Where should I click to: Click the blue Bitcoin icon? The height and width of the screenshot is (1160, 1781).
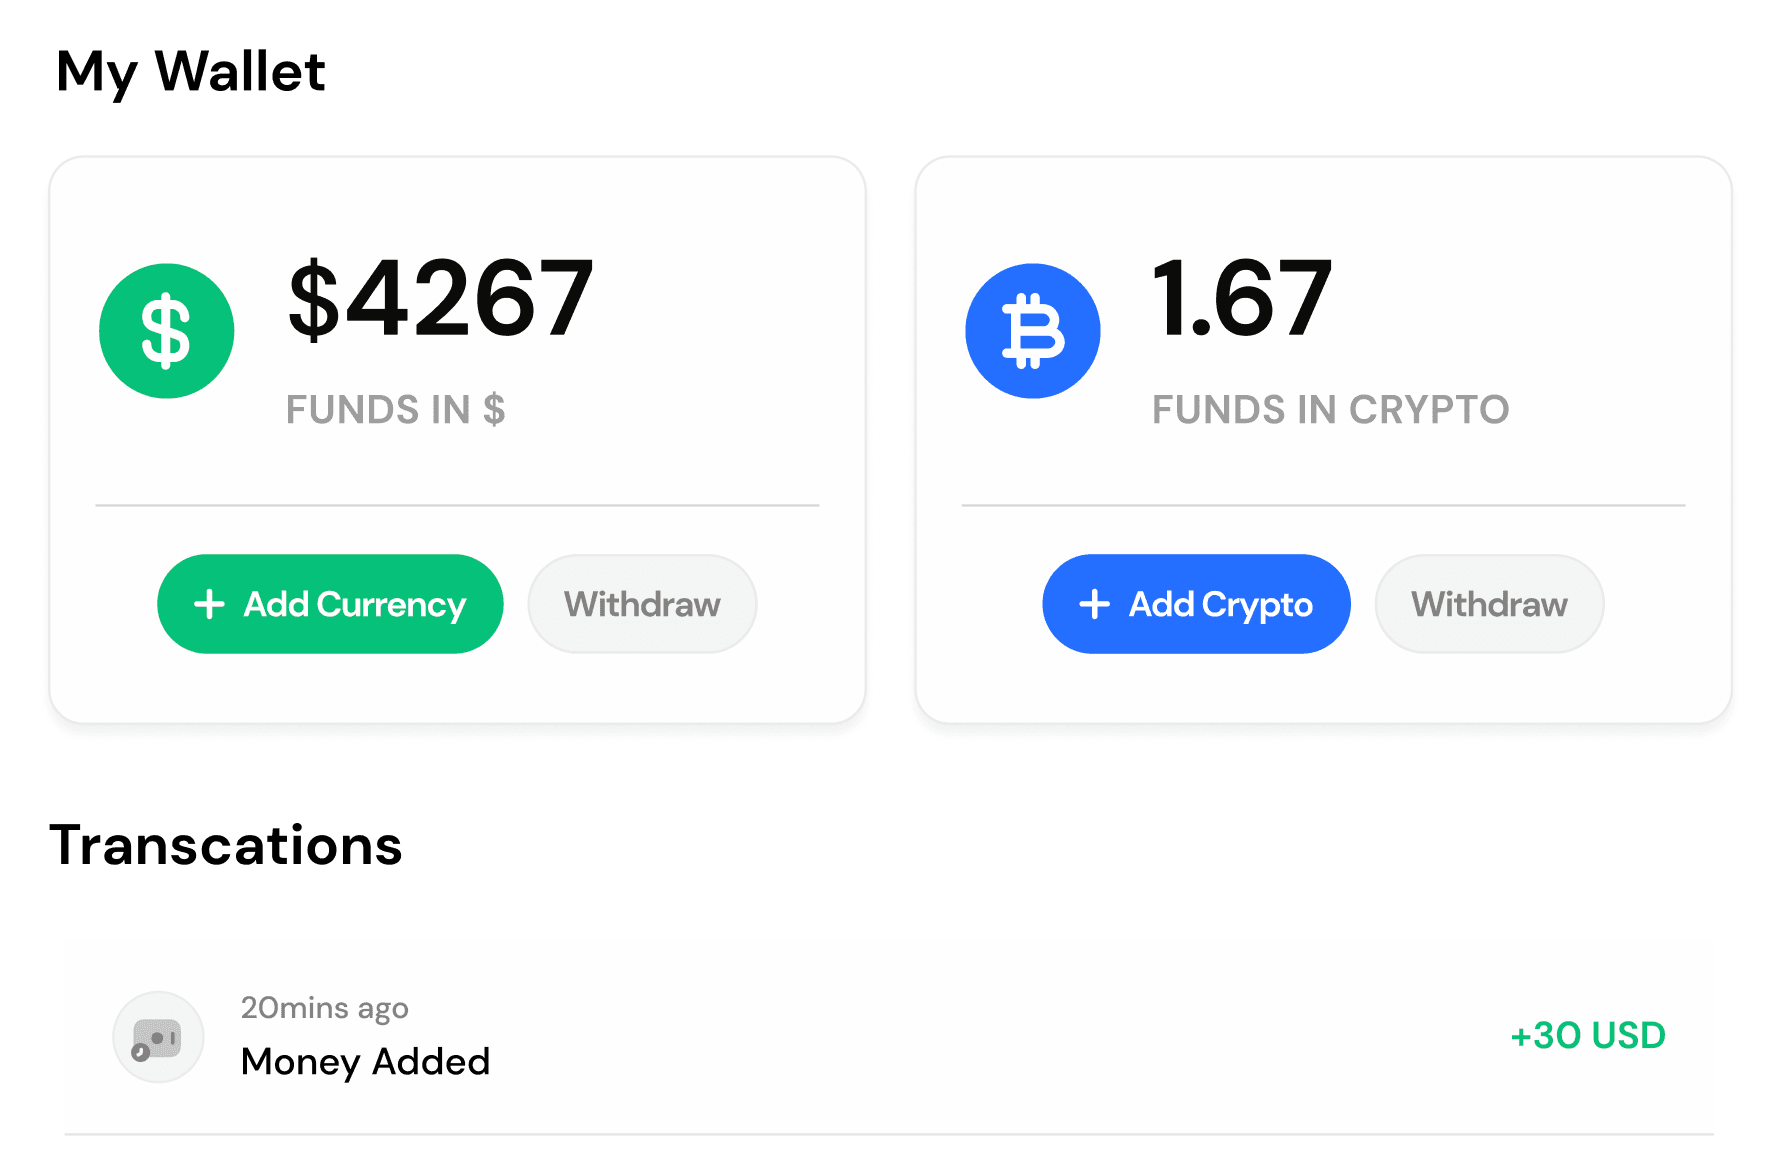click(1033, 331)
